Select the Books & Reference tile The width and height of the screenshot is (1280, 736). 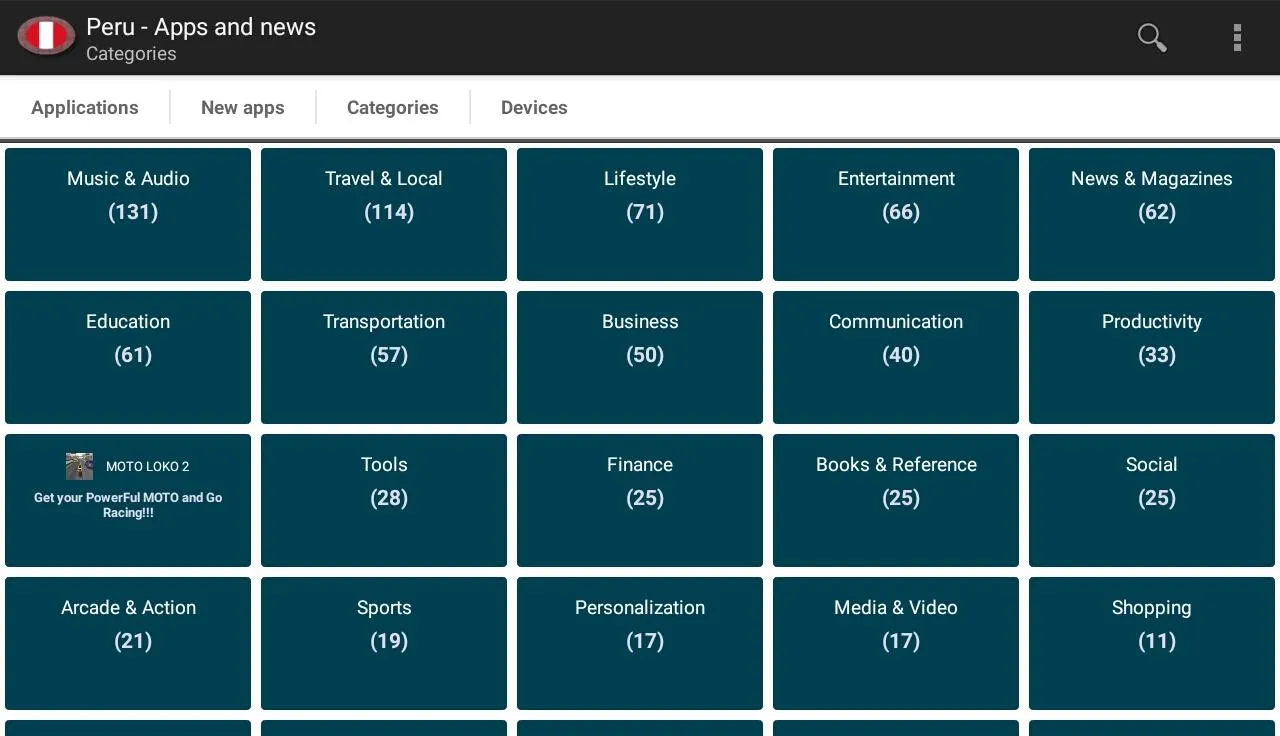896,501
